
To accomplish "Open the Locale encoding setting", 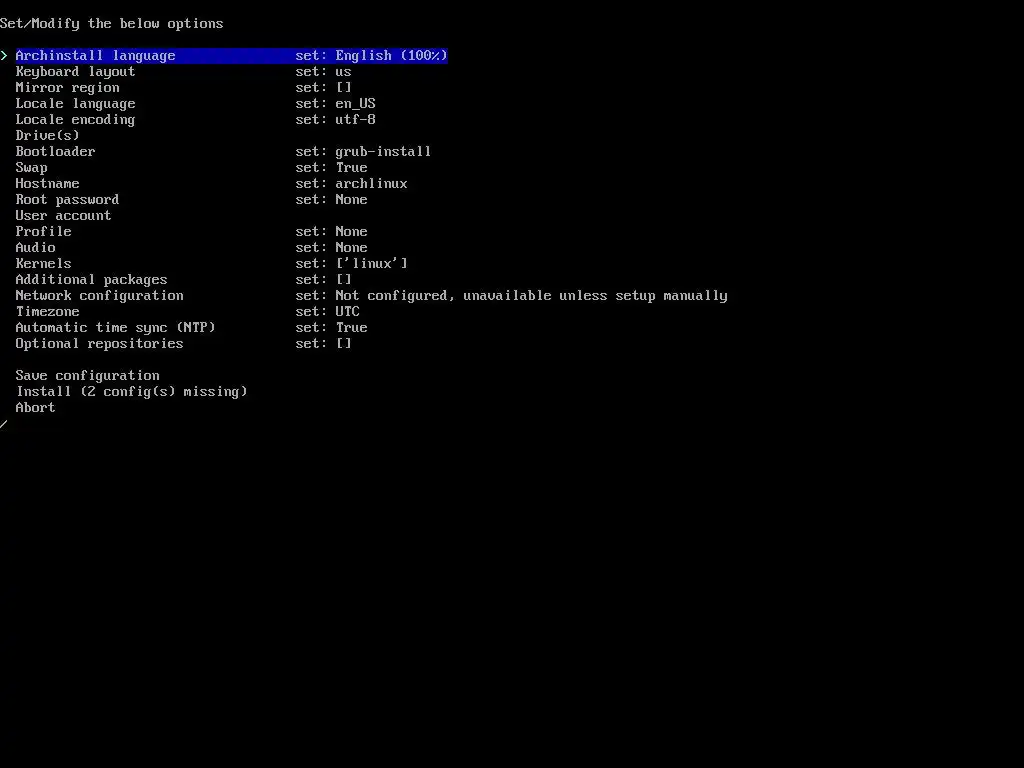I will (x=75, y=120).
